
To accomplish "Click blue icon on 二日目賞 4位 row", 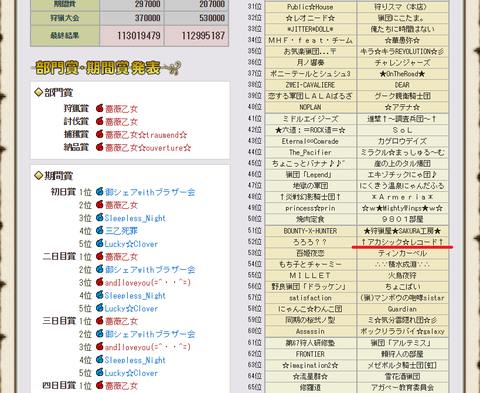I will [x=99, y=295].
